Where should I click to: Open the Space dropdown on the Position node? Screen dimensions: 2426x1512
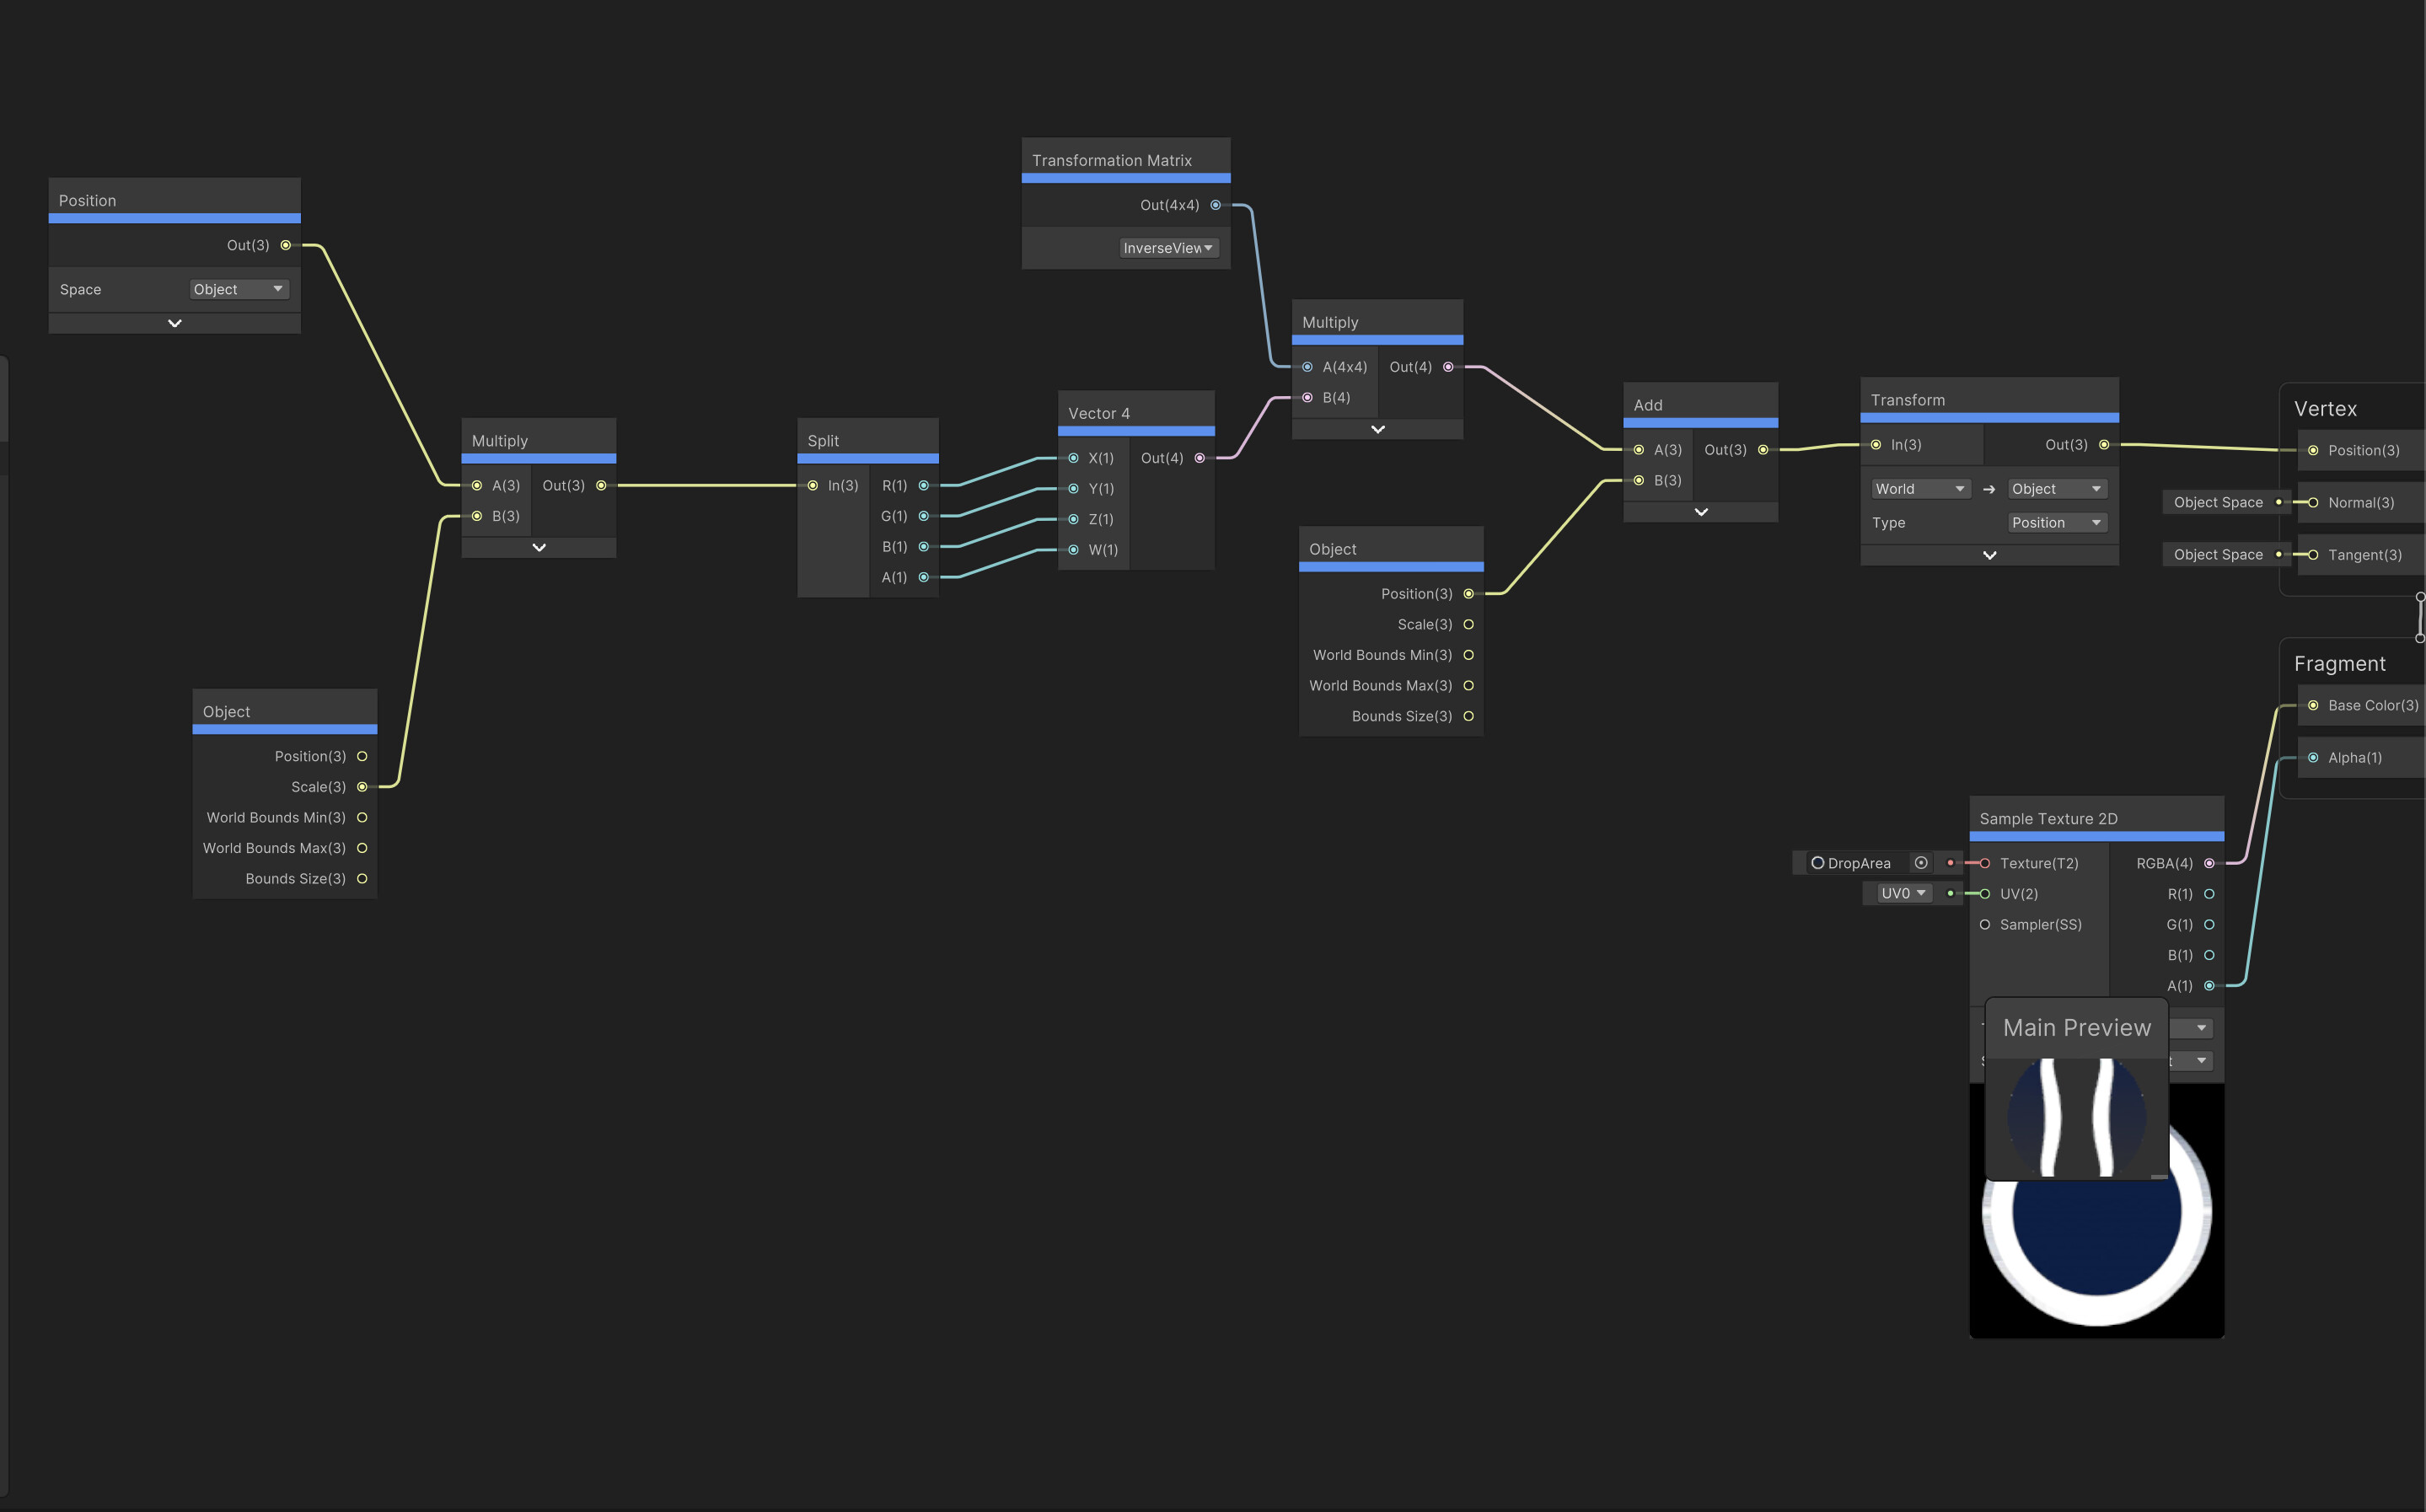click(239, 289)
